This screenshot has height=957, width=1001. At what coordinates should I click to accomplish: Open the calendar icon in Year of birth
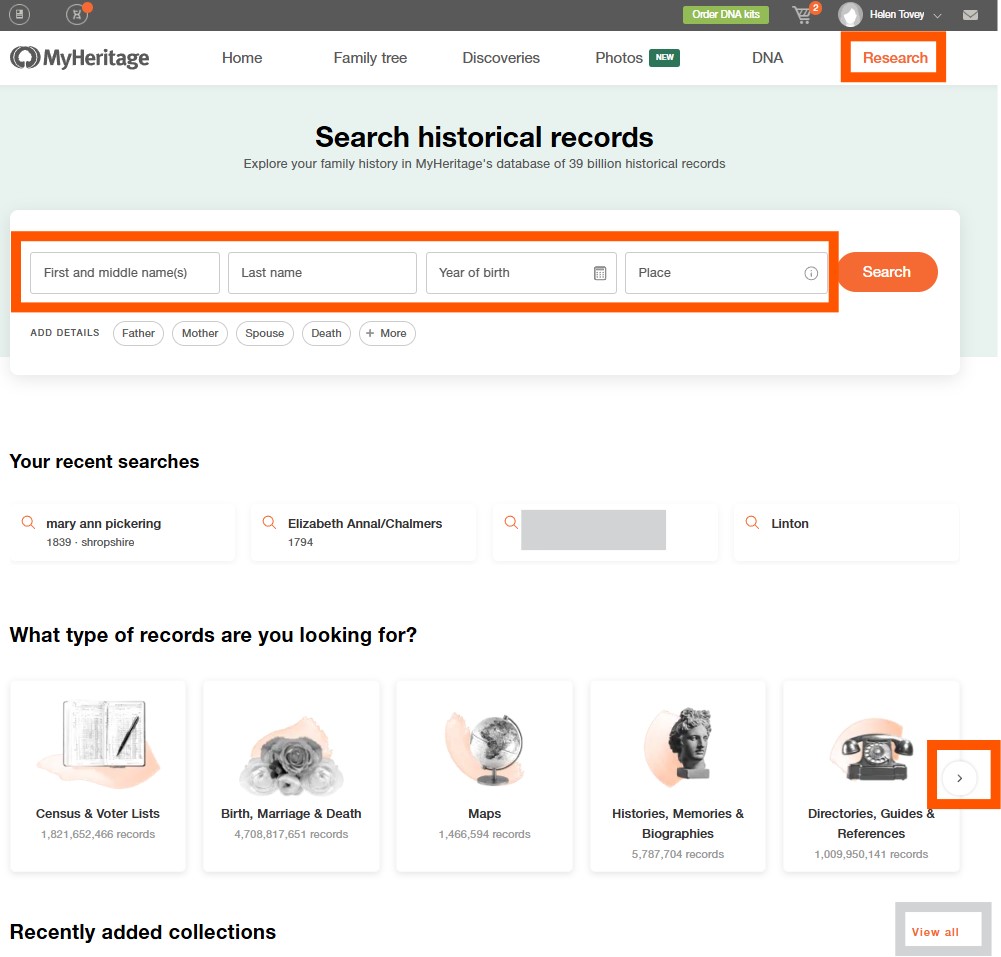(600, 273)
